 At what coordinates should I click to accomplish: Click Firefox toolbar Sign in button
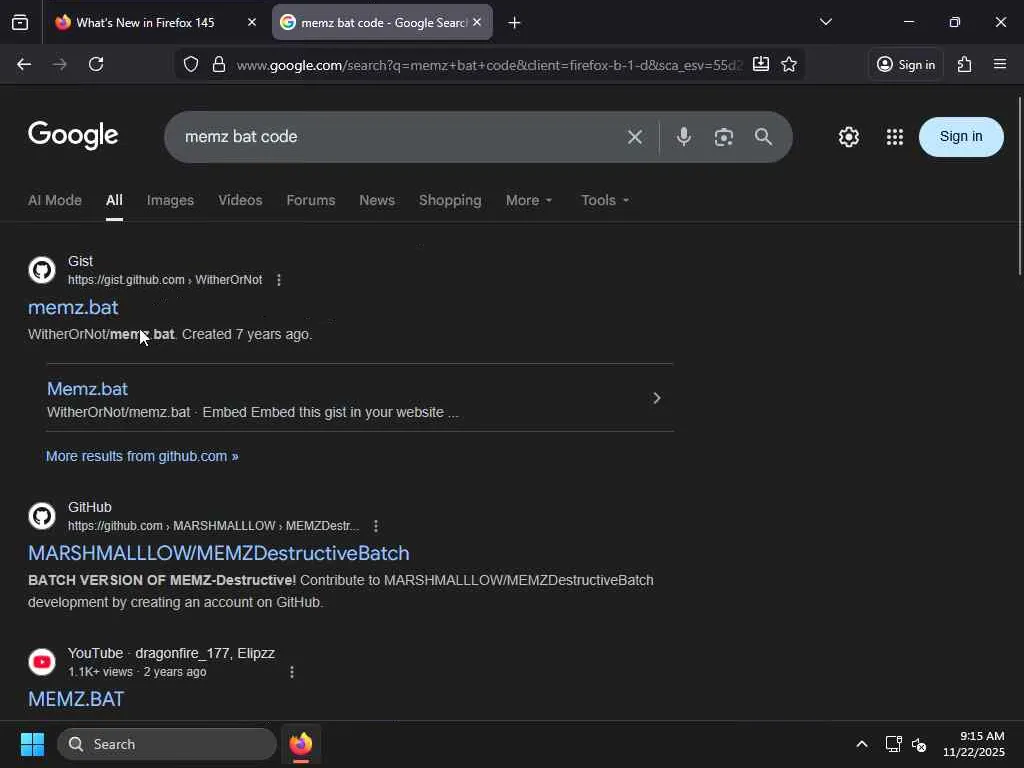pos(905,64)
